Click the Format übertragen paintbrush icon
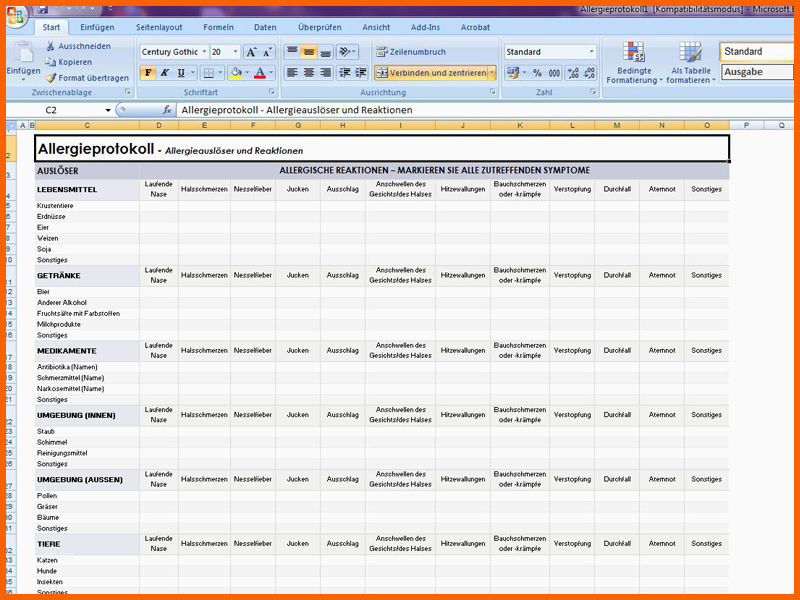 coord(51,77)
